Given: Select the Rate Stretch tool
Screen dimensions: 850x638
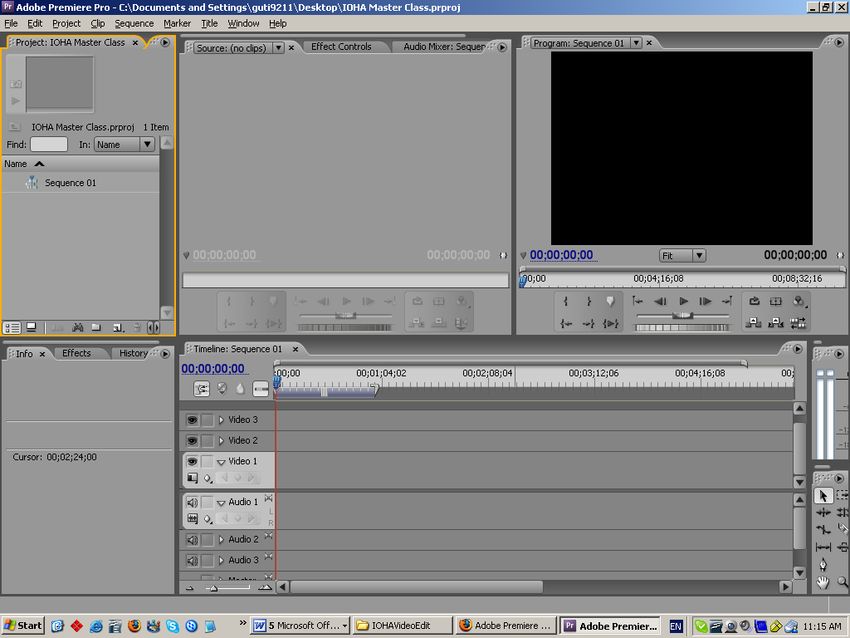Looking at the screenshot, I should tap(823, 530).
